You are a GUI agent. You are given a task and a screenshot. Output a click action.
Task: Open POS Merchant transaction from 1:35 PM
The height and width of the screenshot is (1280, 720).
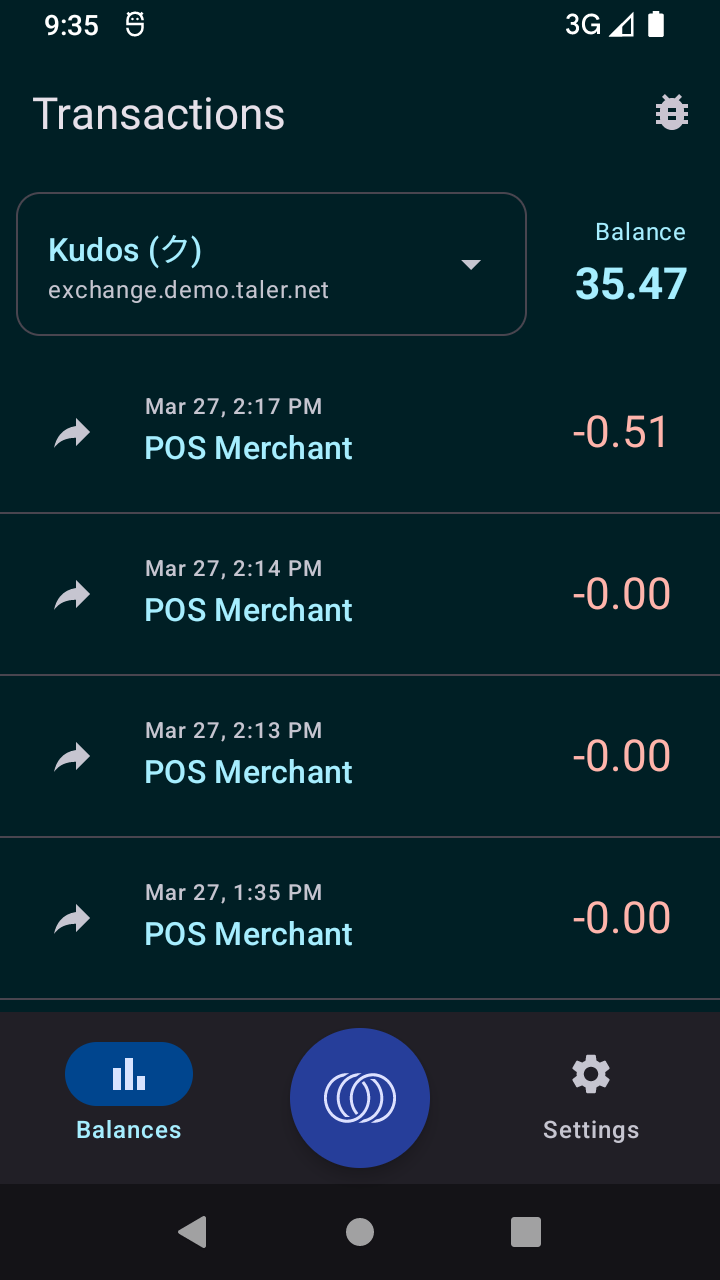coord(360,919)
